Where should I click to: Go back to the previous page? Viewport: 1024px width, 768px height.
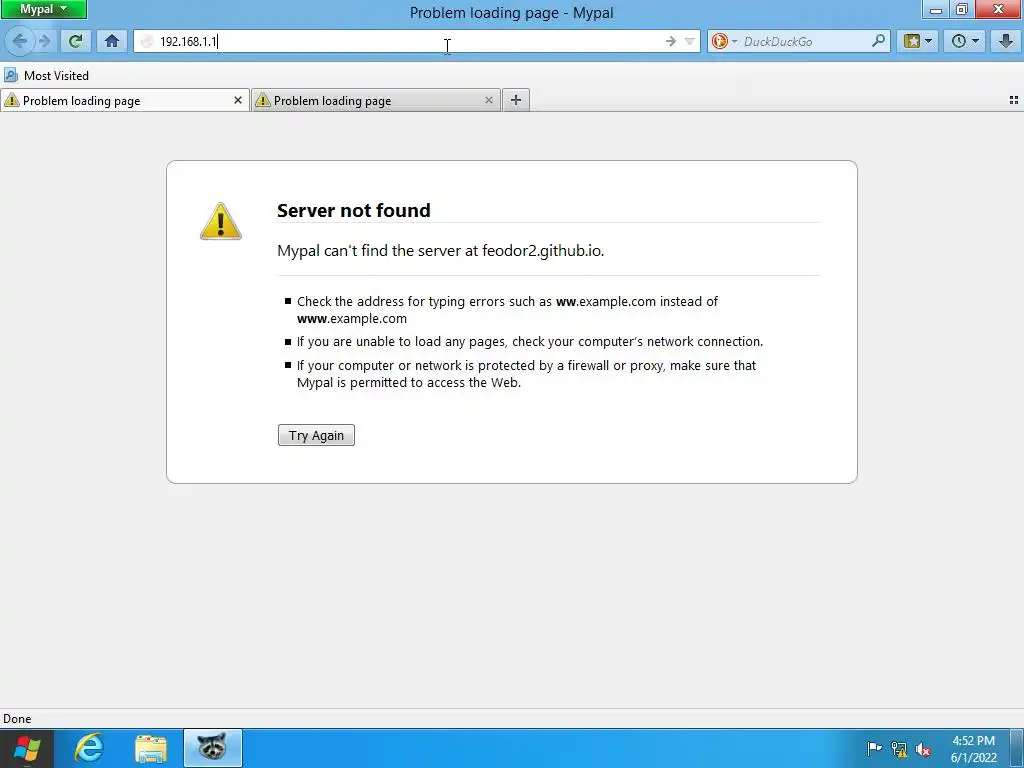point(20,41)
